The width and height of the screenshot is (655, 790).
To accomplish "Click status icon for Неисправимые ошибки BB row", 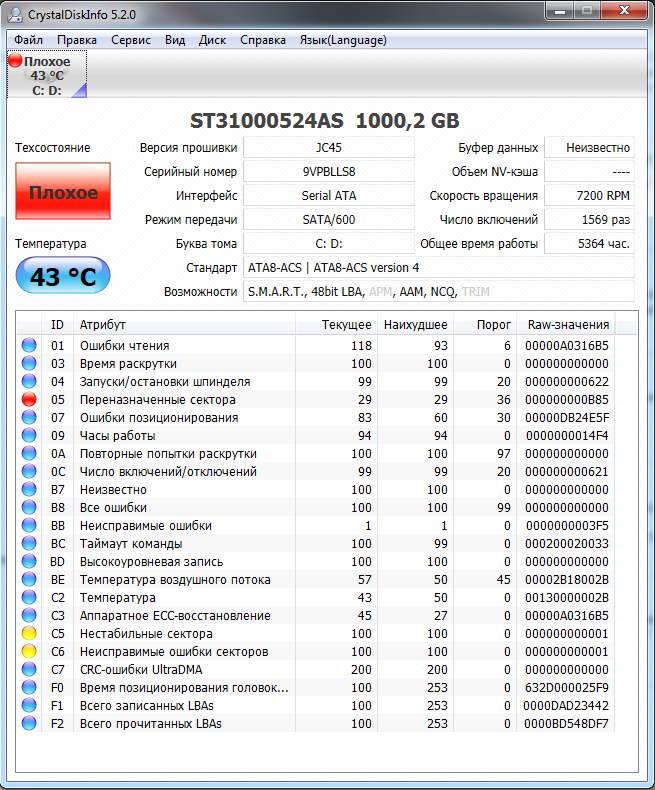I will click(x=29, y=525).
